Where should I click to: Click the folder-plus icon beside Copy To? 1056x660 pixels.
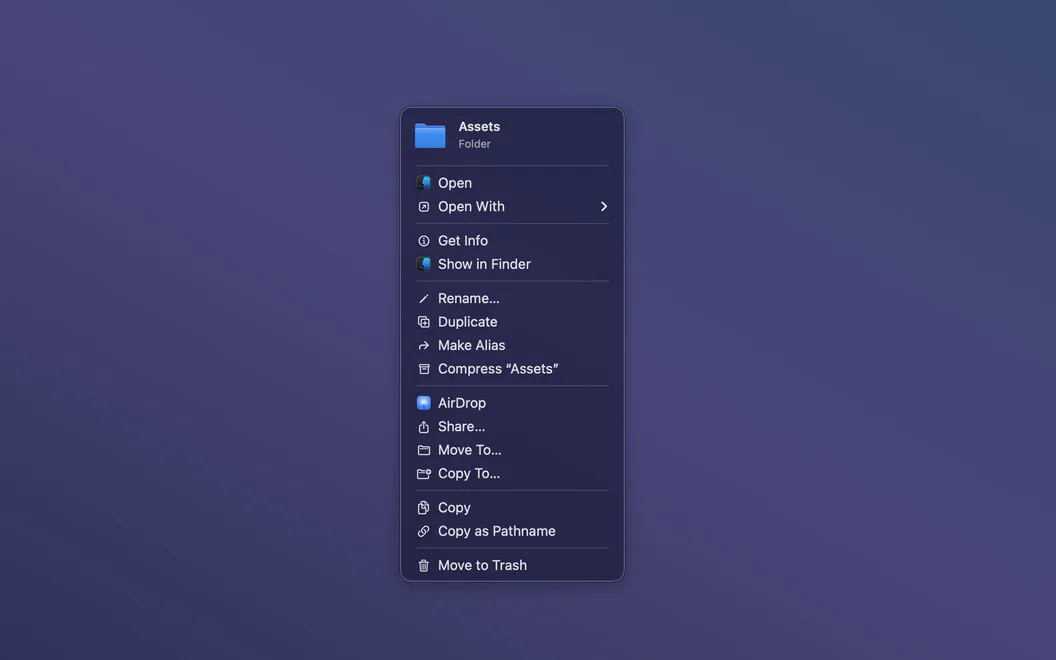click(x=424, y=473)
